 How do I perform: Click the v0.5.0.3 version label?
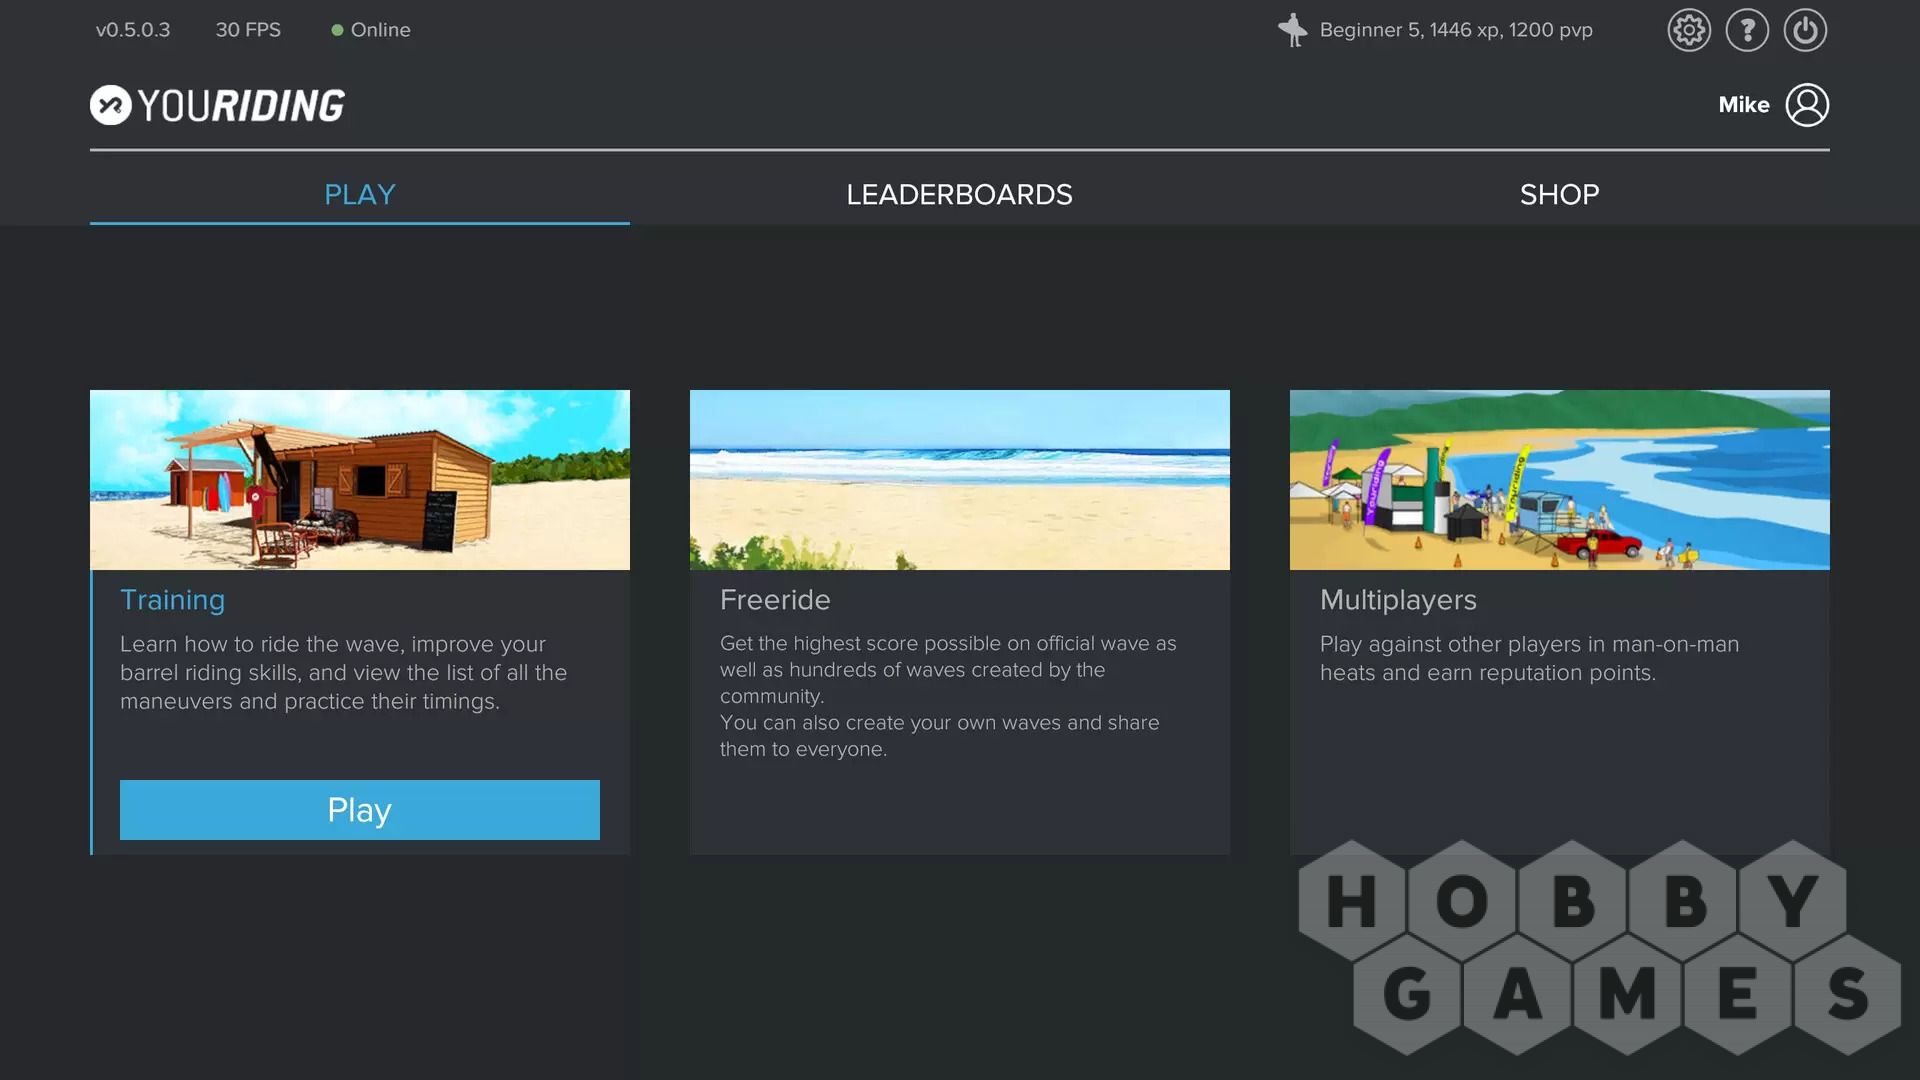coord(133,30)
